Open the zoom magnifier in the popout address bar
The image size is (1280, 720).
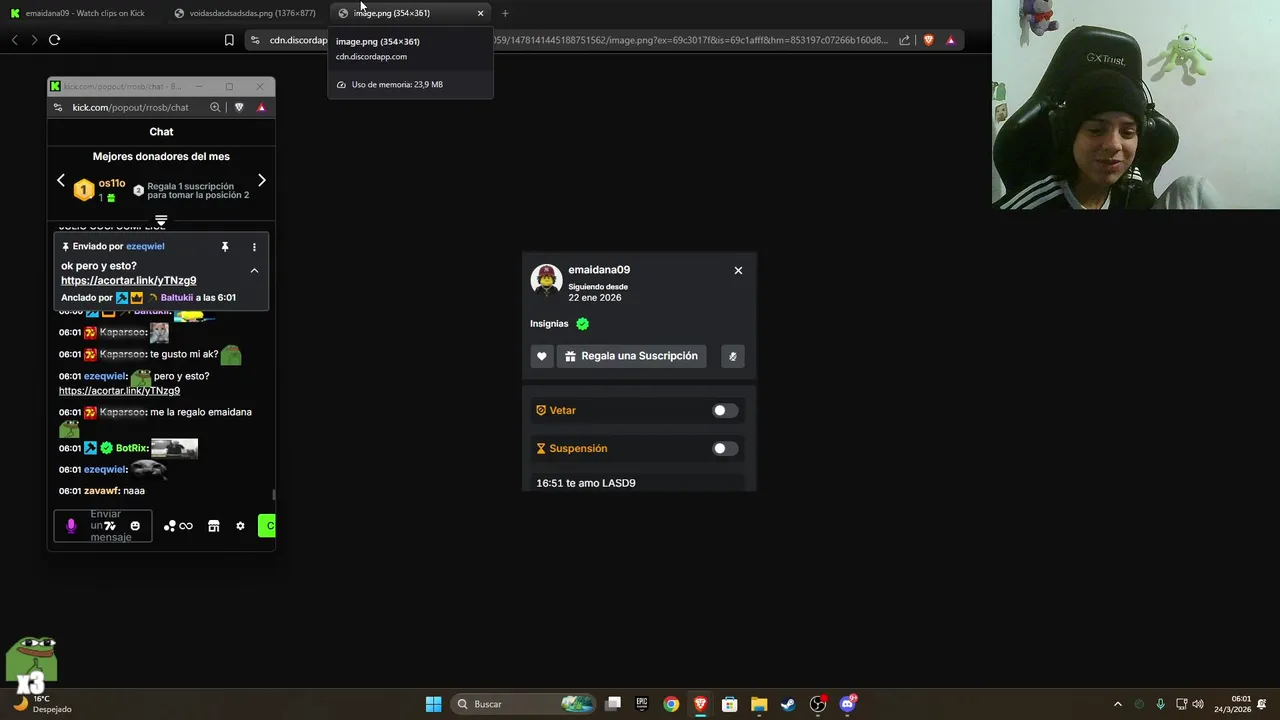coord(215,107)
